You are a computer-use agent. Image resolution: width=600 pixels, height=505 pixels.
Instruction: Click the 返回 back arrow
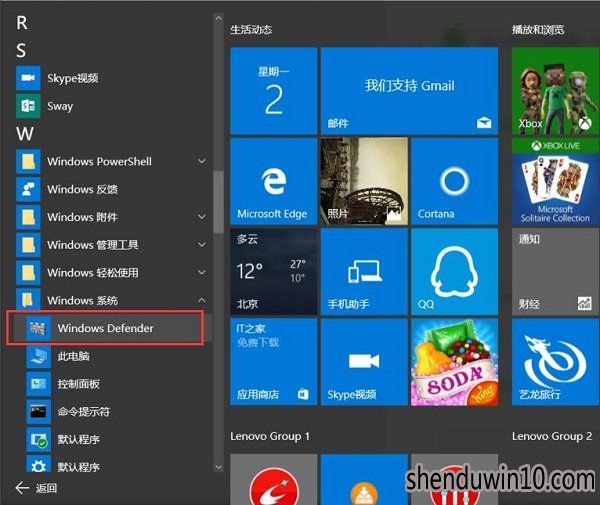[22, 488]
